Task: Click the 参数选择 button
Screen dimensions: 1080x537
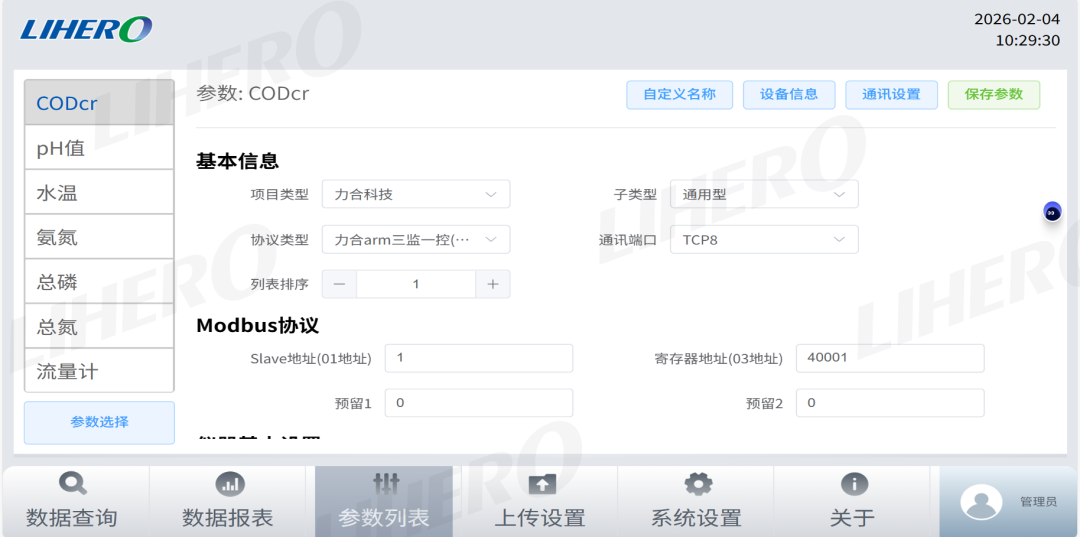Action: [x=99, y=422]
